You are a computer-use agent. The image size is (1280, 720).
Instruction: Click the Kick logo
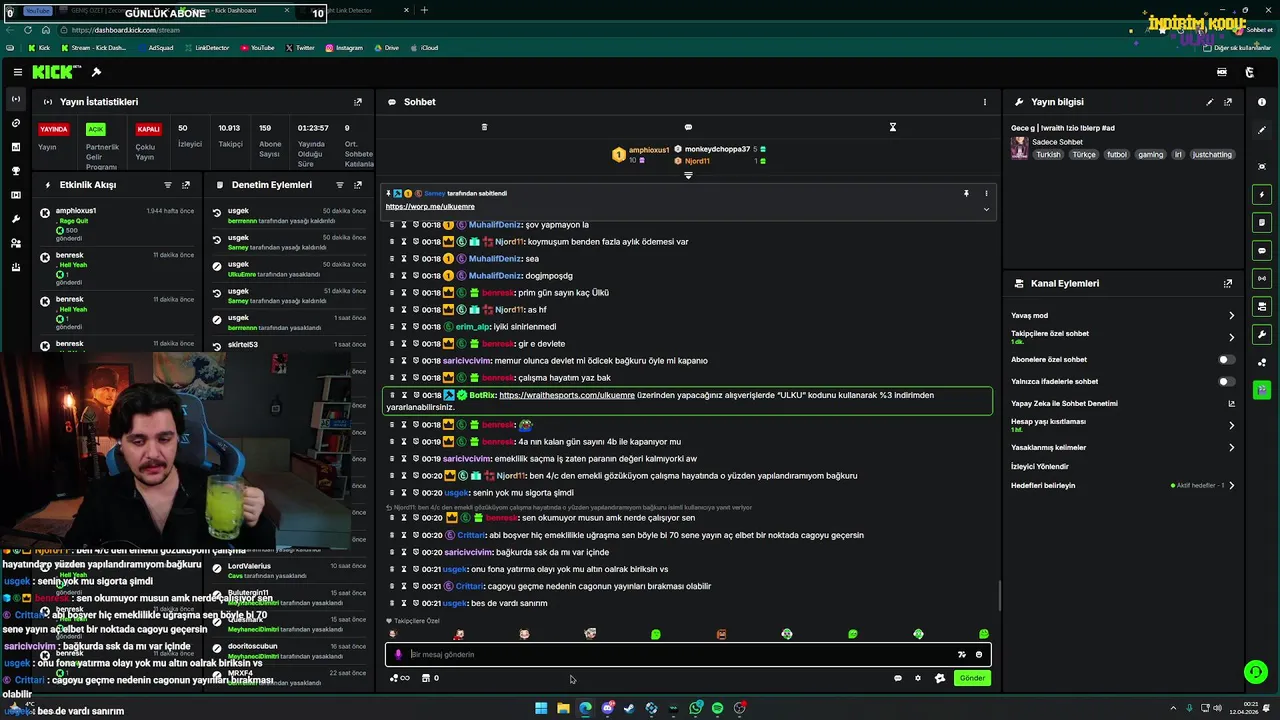[52, 72]
